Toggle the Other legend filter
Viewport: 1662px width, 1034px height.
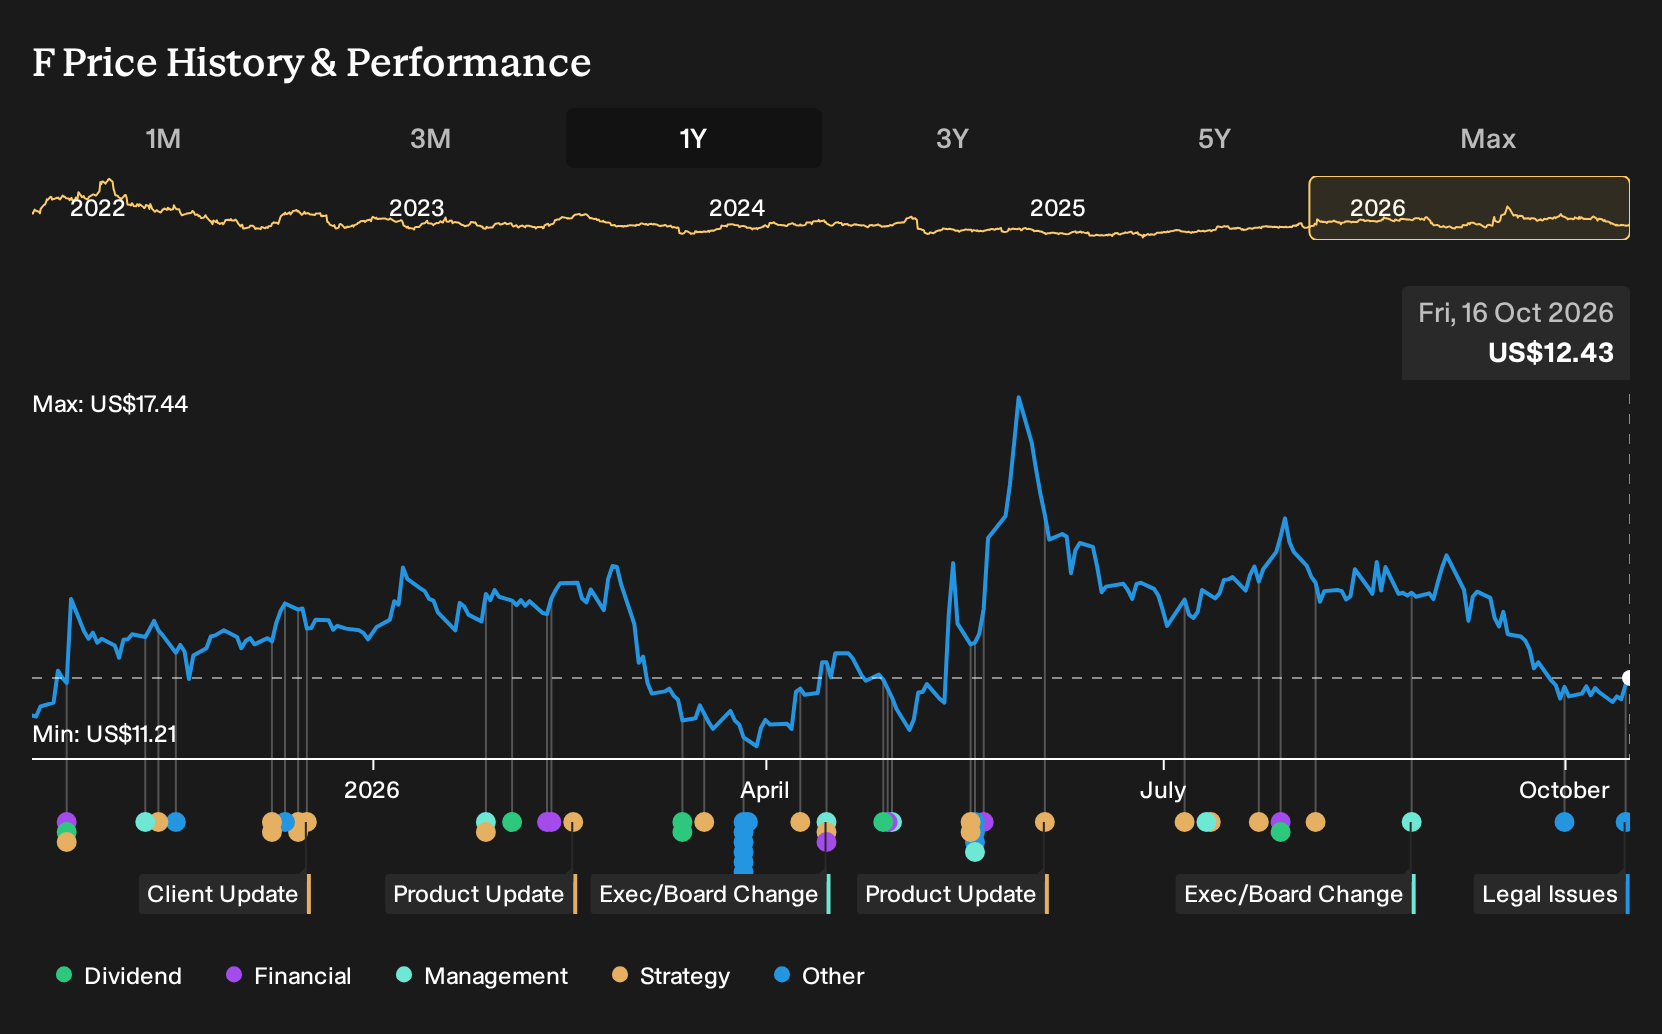coord(819,976)
